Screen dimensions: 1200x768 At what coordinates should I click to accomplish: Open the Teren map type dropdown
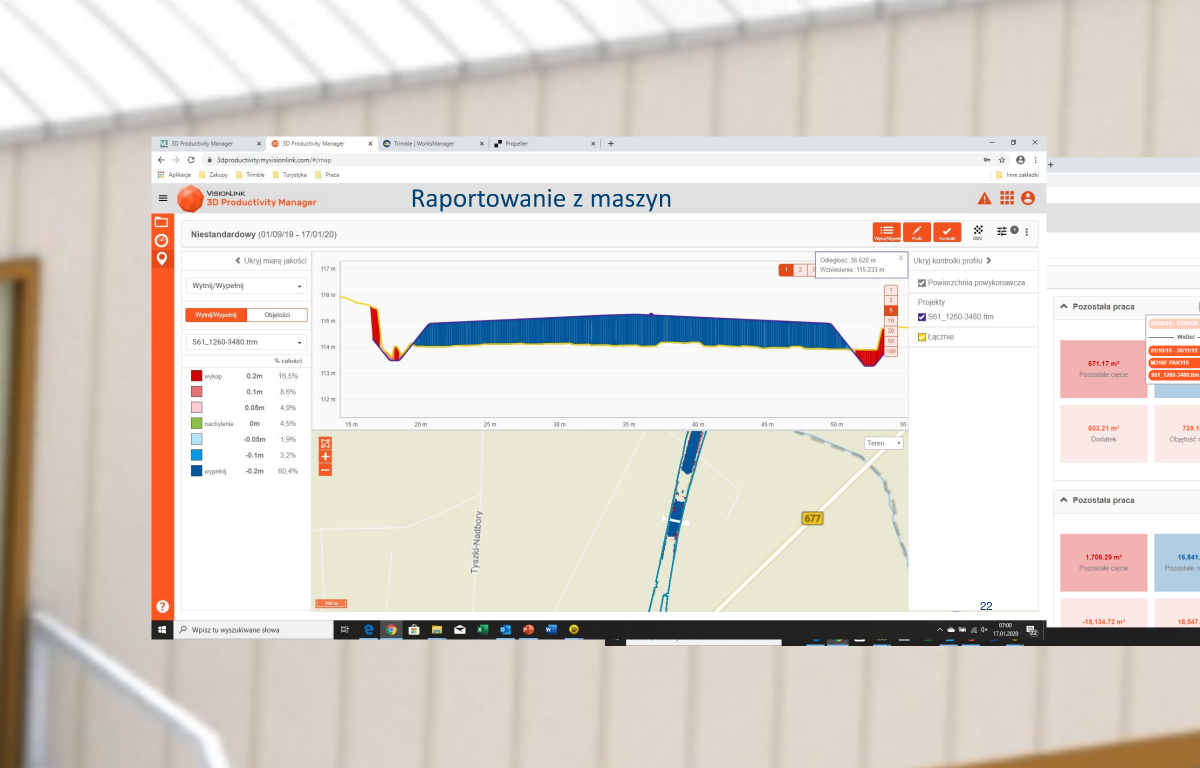[883, 443]
